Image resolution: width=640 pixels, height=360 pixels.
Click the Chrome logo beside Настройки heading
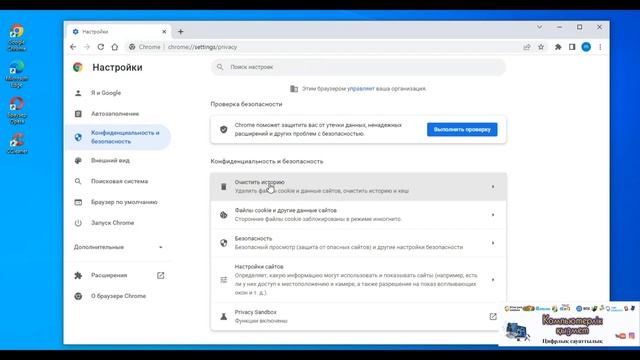coord(78,67)
